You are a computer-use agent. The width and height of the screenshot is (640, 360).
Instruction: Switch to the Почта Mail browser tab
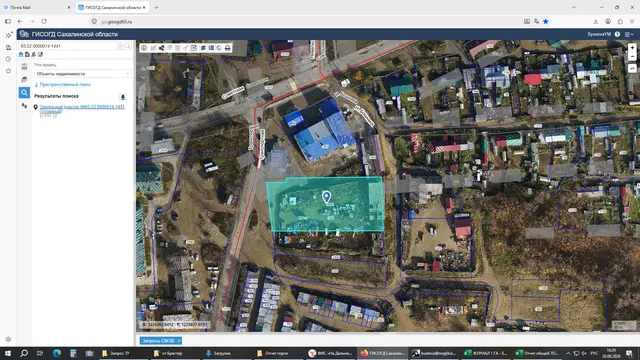click(x=37, y=7)
